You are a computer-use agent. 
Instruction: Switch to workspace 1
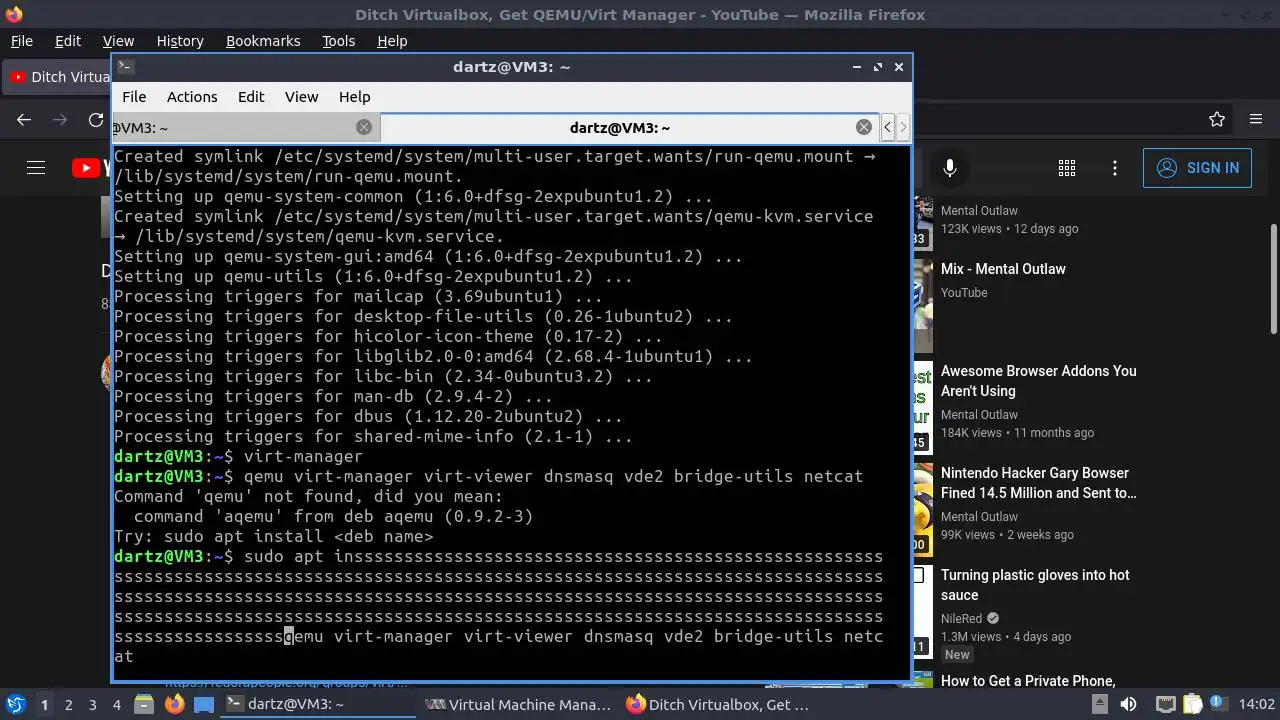point(44,705)
